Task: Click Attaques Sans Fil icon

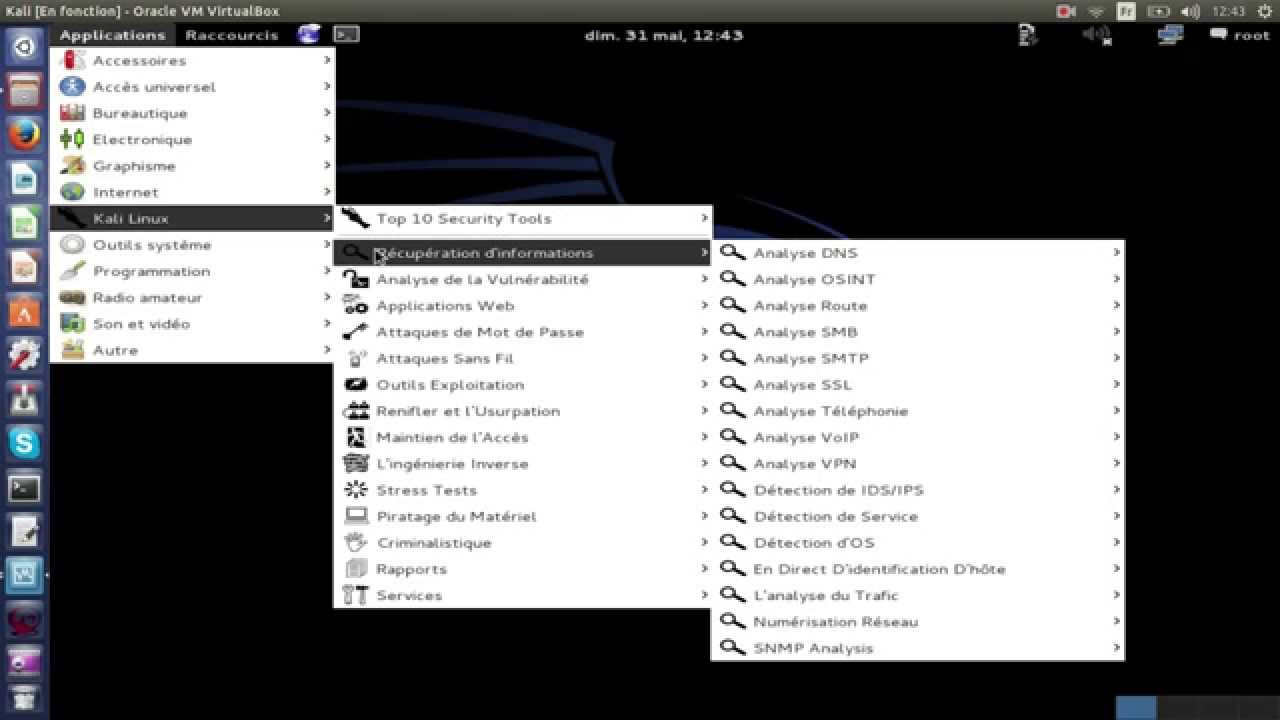Action: pos(356,358)
